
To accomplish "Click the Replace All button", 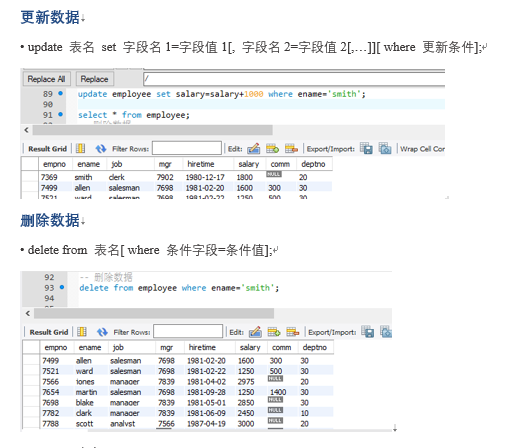I will pyautogui.click(x=46, y=79).
